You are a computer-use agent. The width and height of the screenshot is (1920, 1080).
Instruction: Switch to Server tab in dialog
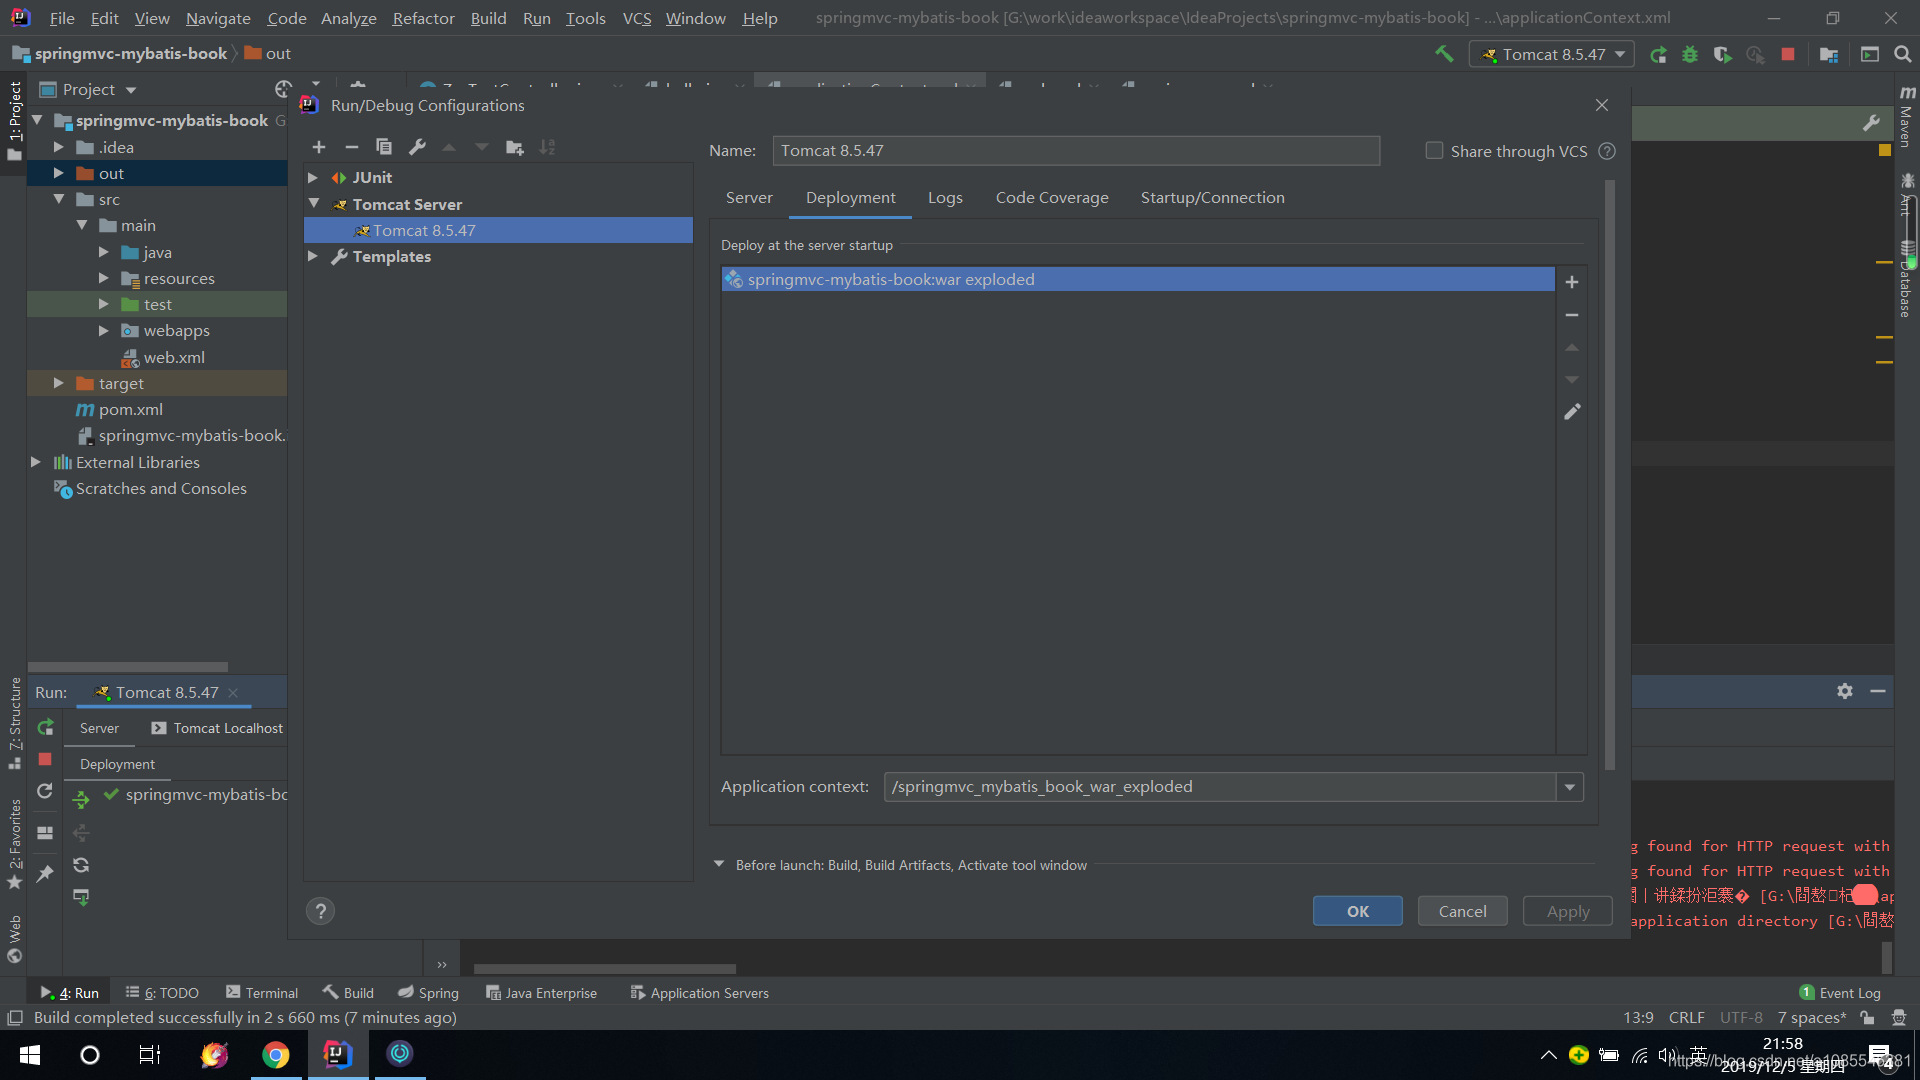pos(749,197)
